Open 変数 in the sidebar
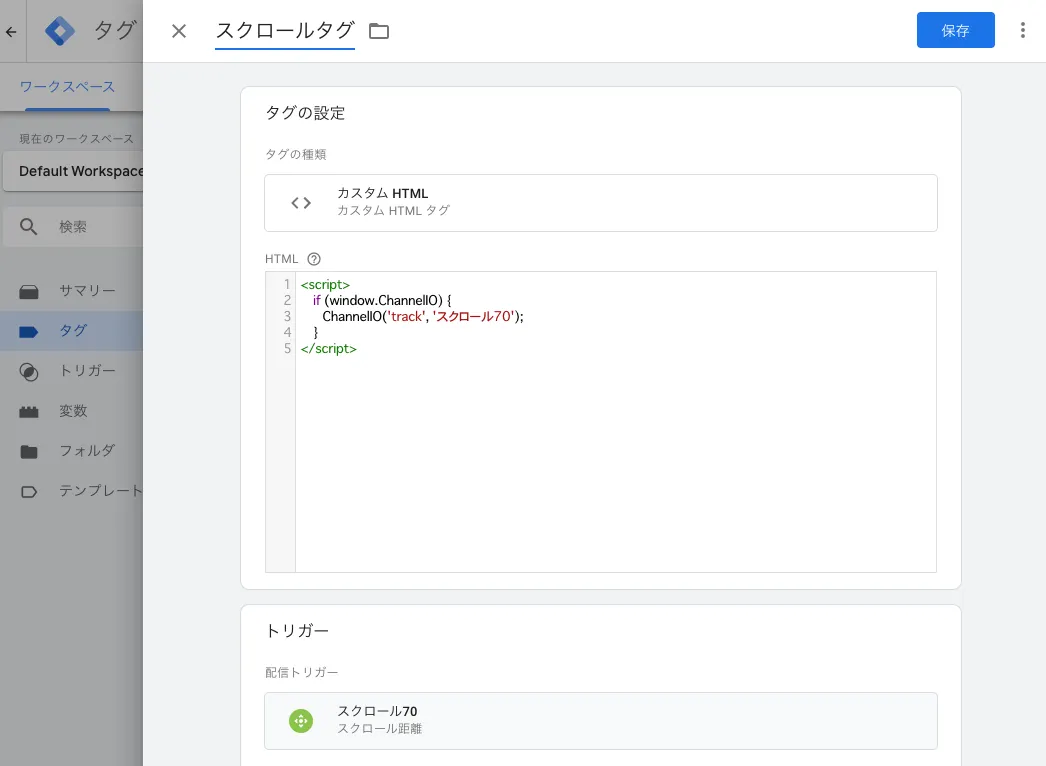The width and height of the screenshot is (1046, 766). click(73, 411)
